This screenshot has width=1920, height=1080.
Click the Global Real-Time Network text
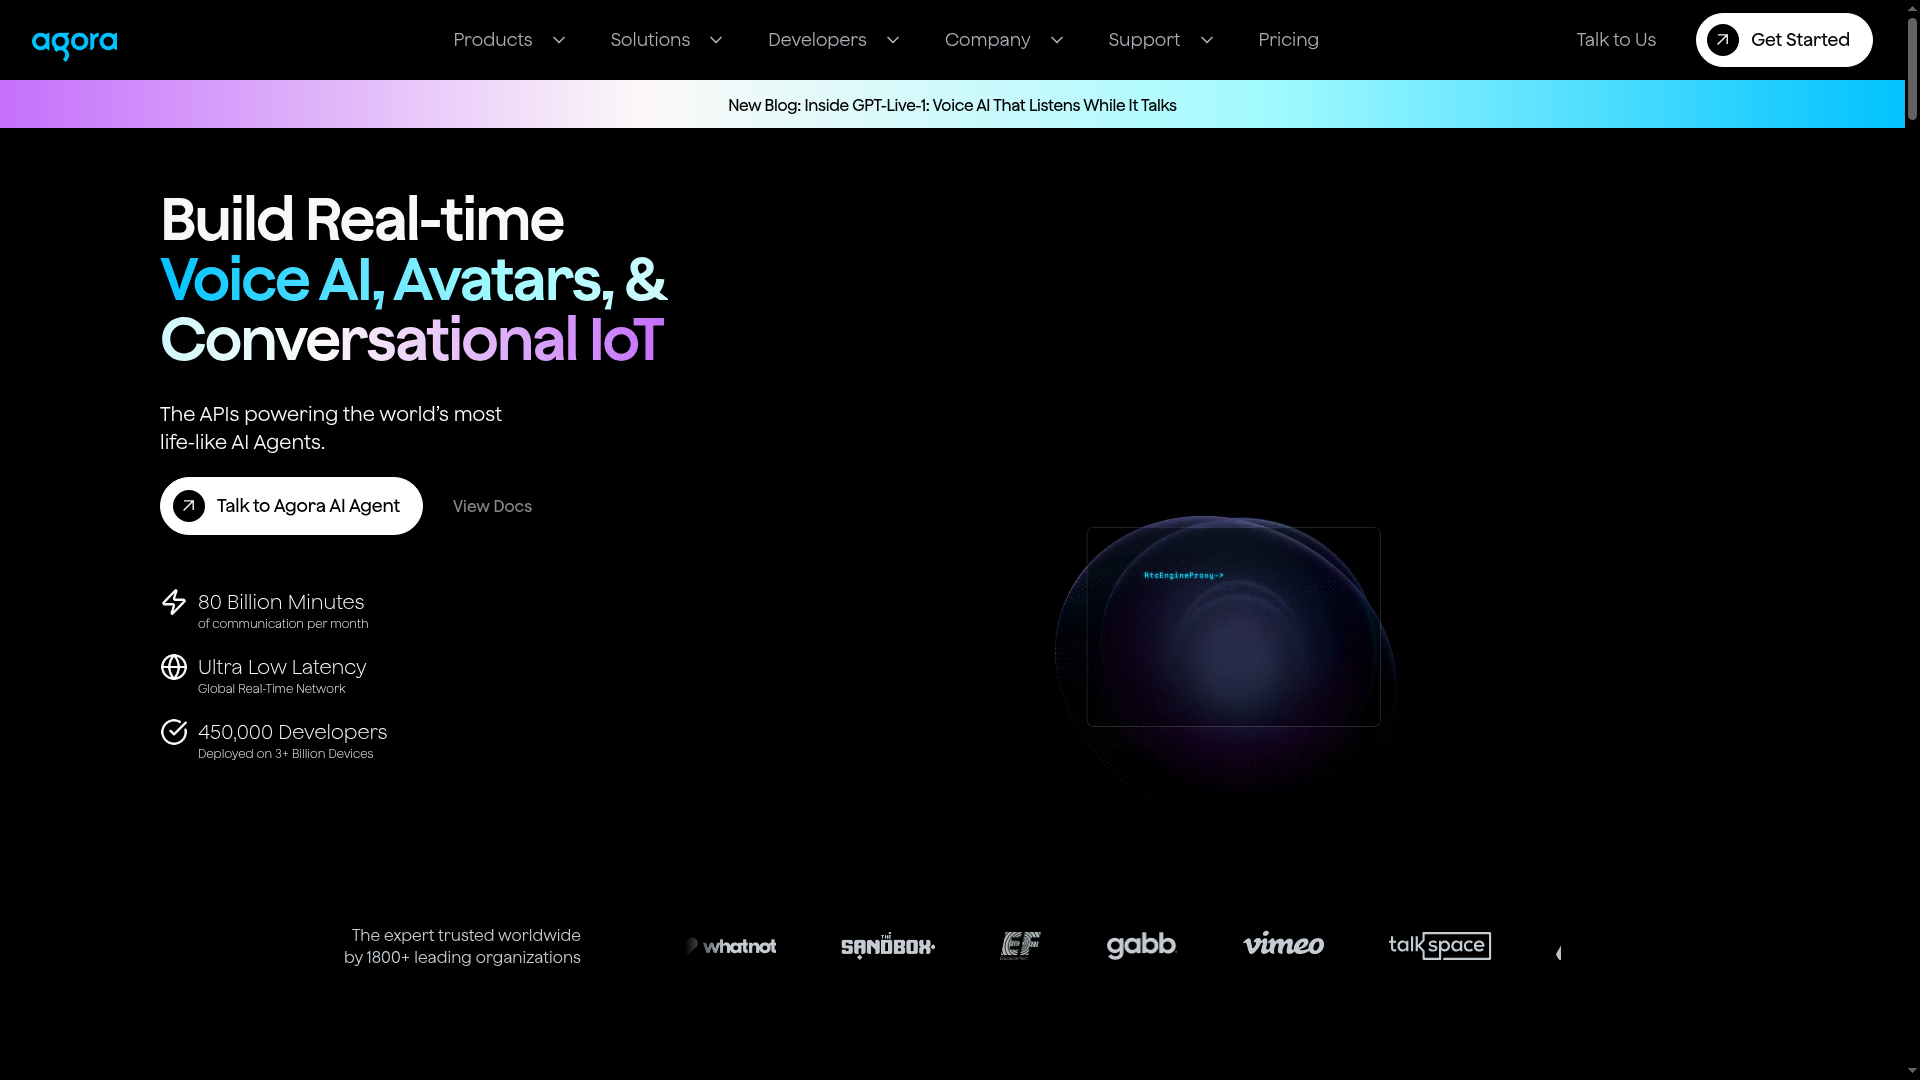pyautogui.click(x=272, y=689)
